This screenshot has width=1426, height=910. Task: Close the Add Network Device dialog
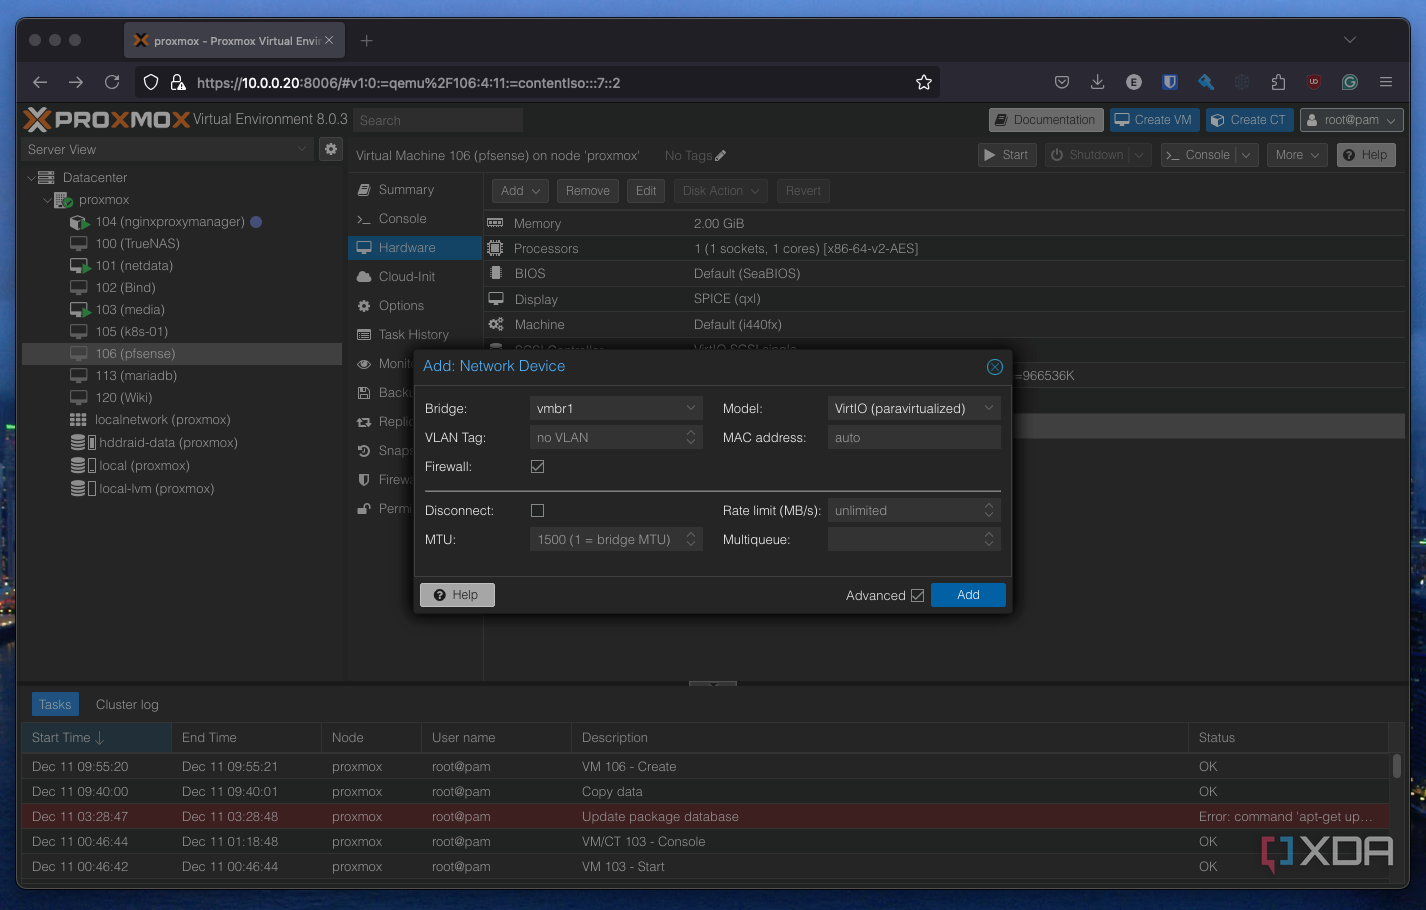click(995, 367)
